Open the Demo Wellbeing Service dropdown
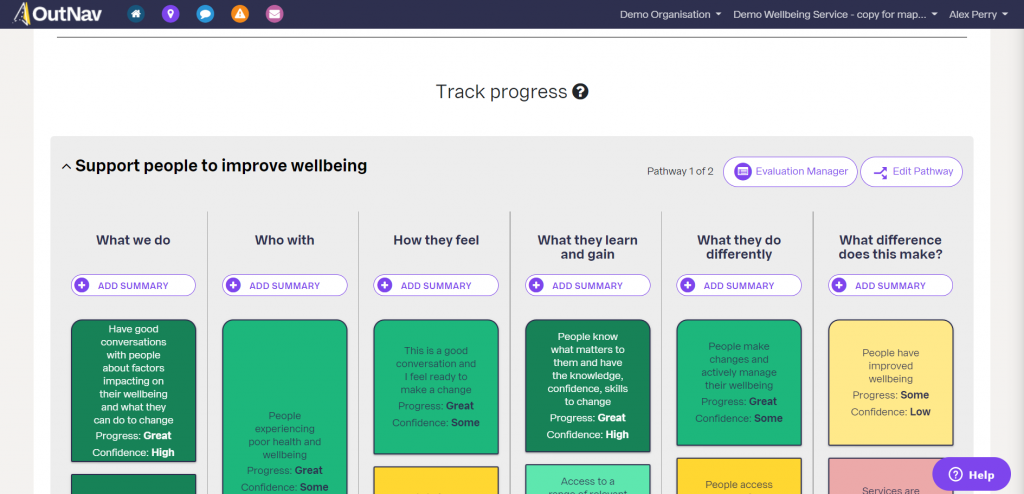This screenshot has width=1024, height=494. [x=835, y=14]
